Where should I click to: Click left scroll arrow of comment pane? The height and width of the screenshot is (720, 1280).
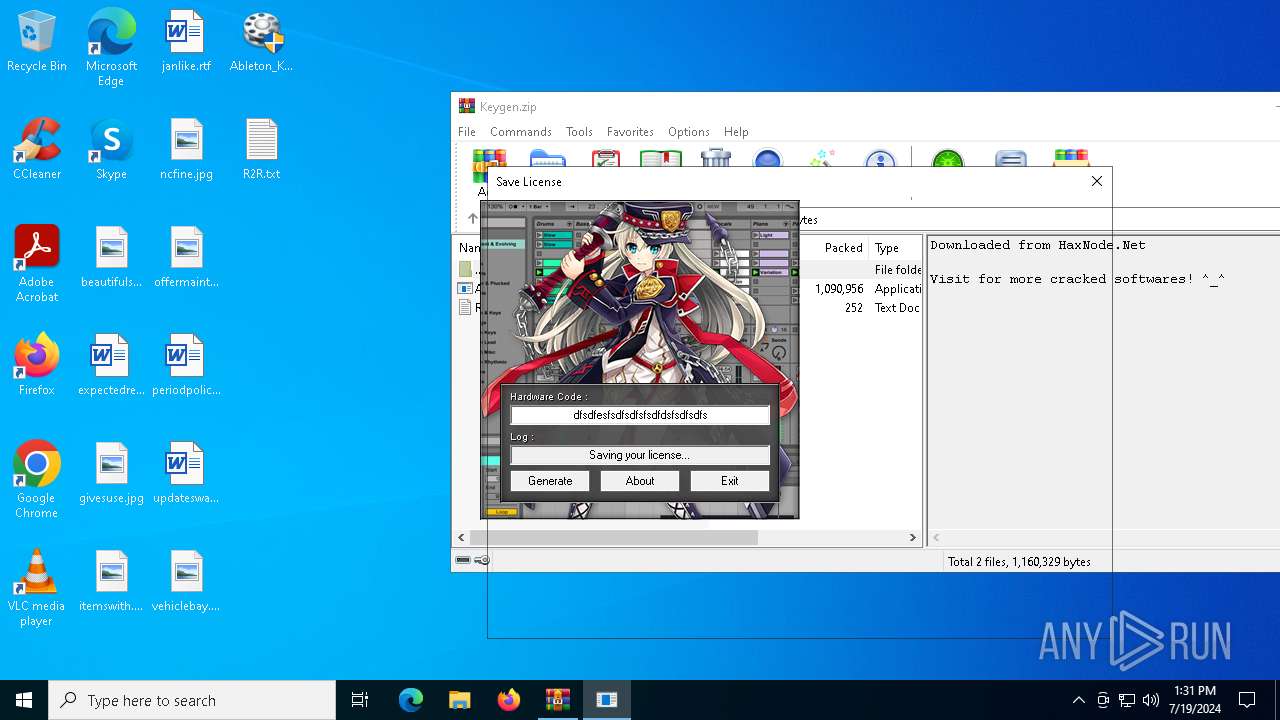pyautogui.click(x=936, y=537)
